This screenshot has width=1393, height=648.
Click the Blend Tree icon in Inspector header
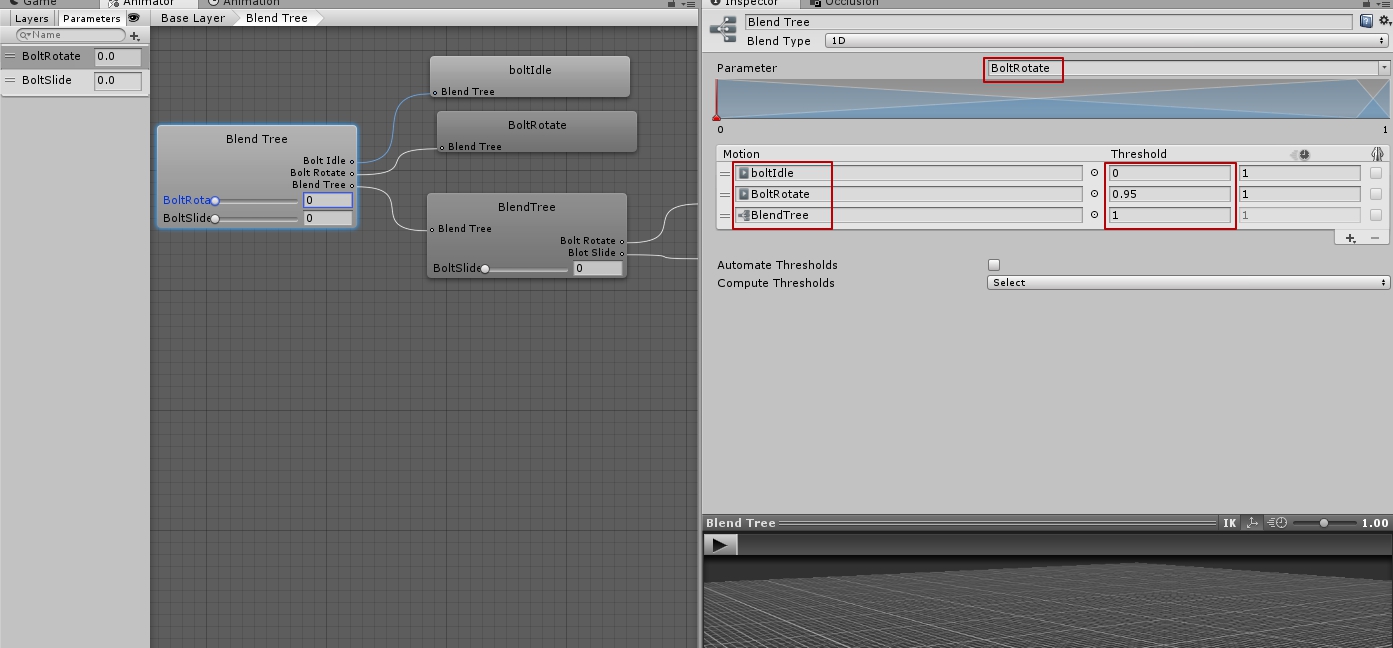pos(723,28)
